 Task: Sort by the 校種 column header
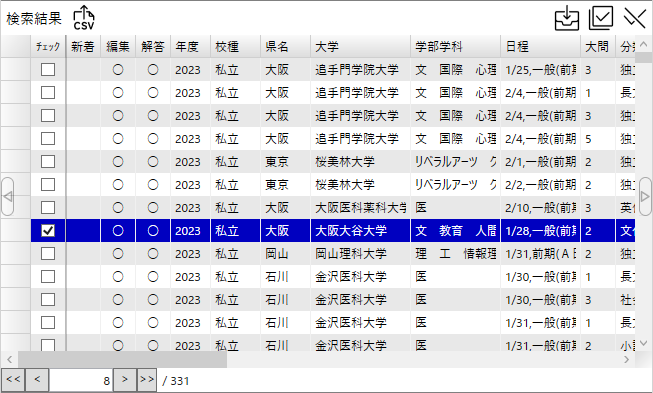[x=235, y=47]
